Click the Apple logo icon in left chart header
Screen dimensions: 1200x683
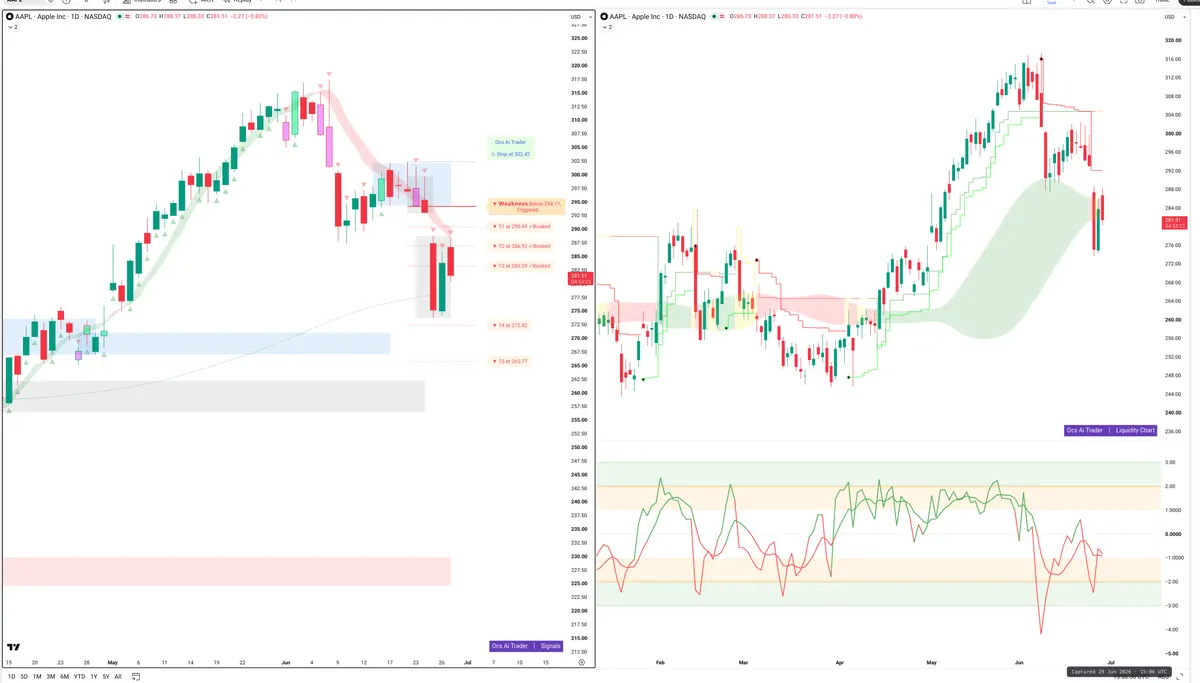(x=10, y=17)
